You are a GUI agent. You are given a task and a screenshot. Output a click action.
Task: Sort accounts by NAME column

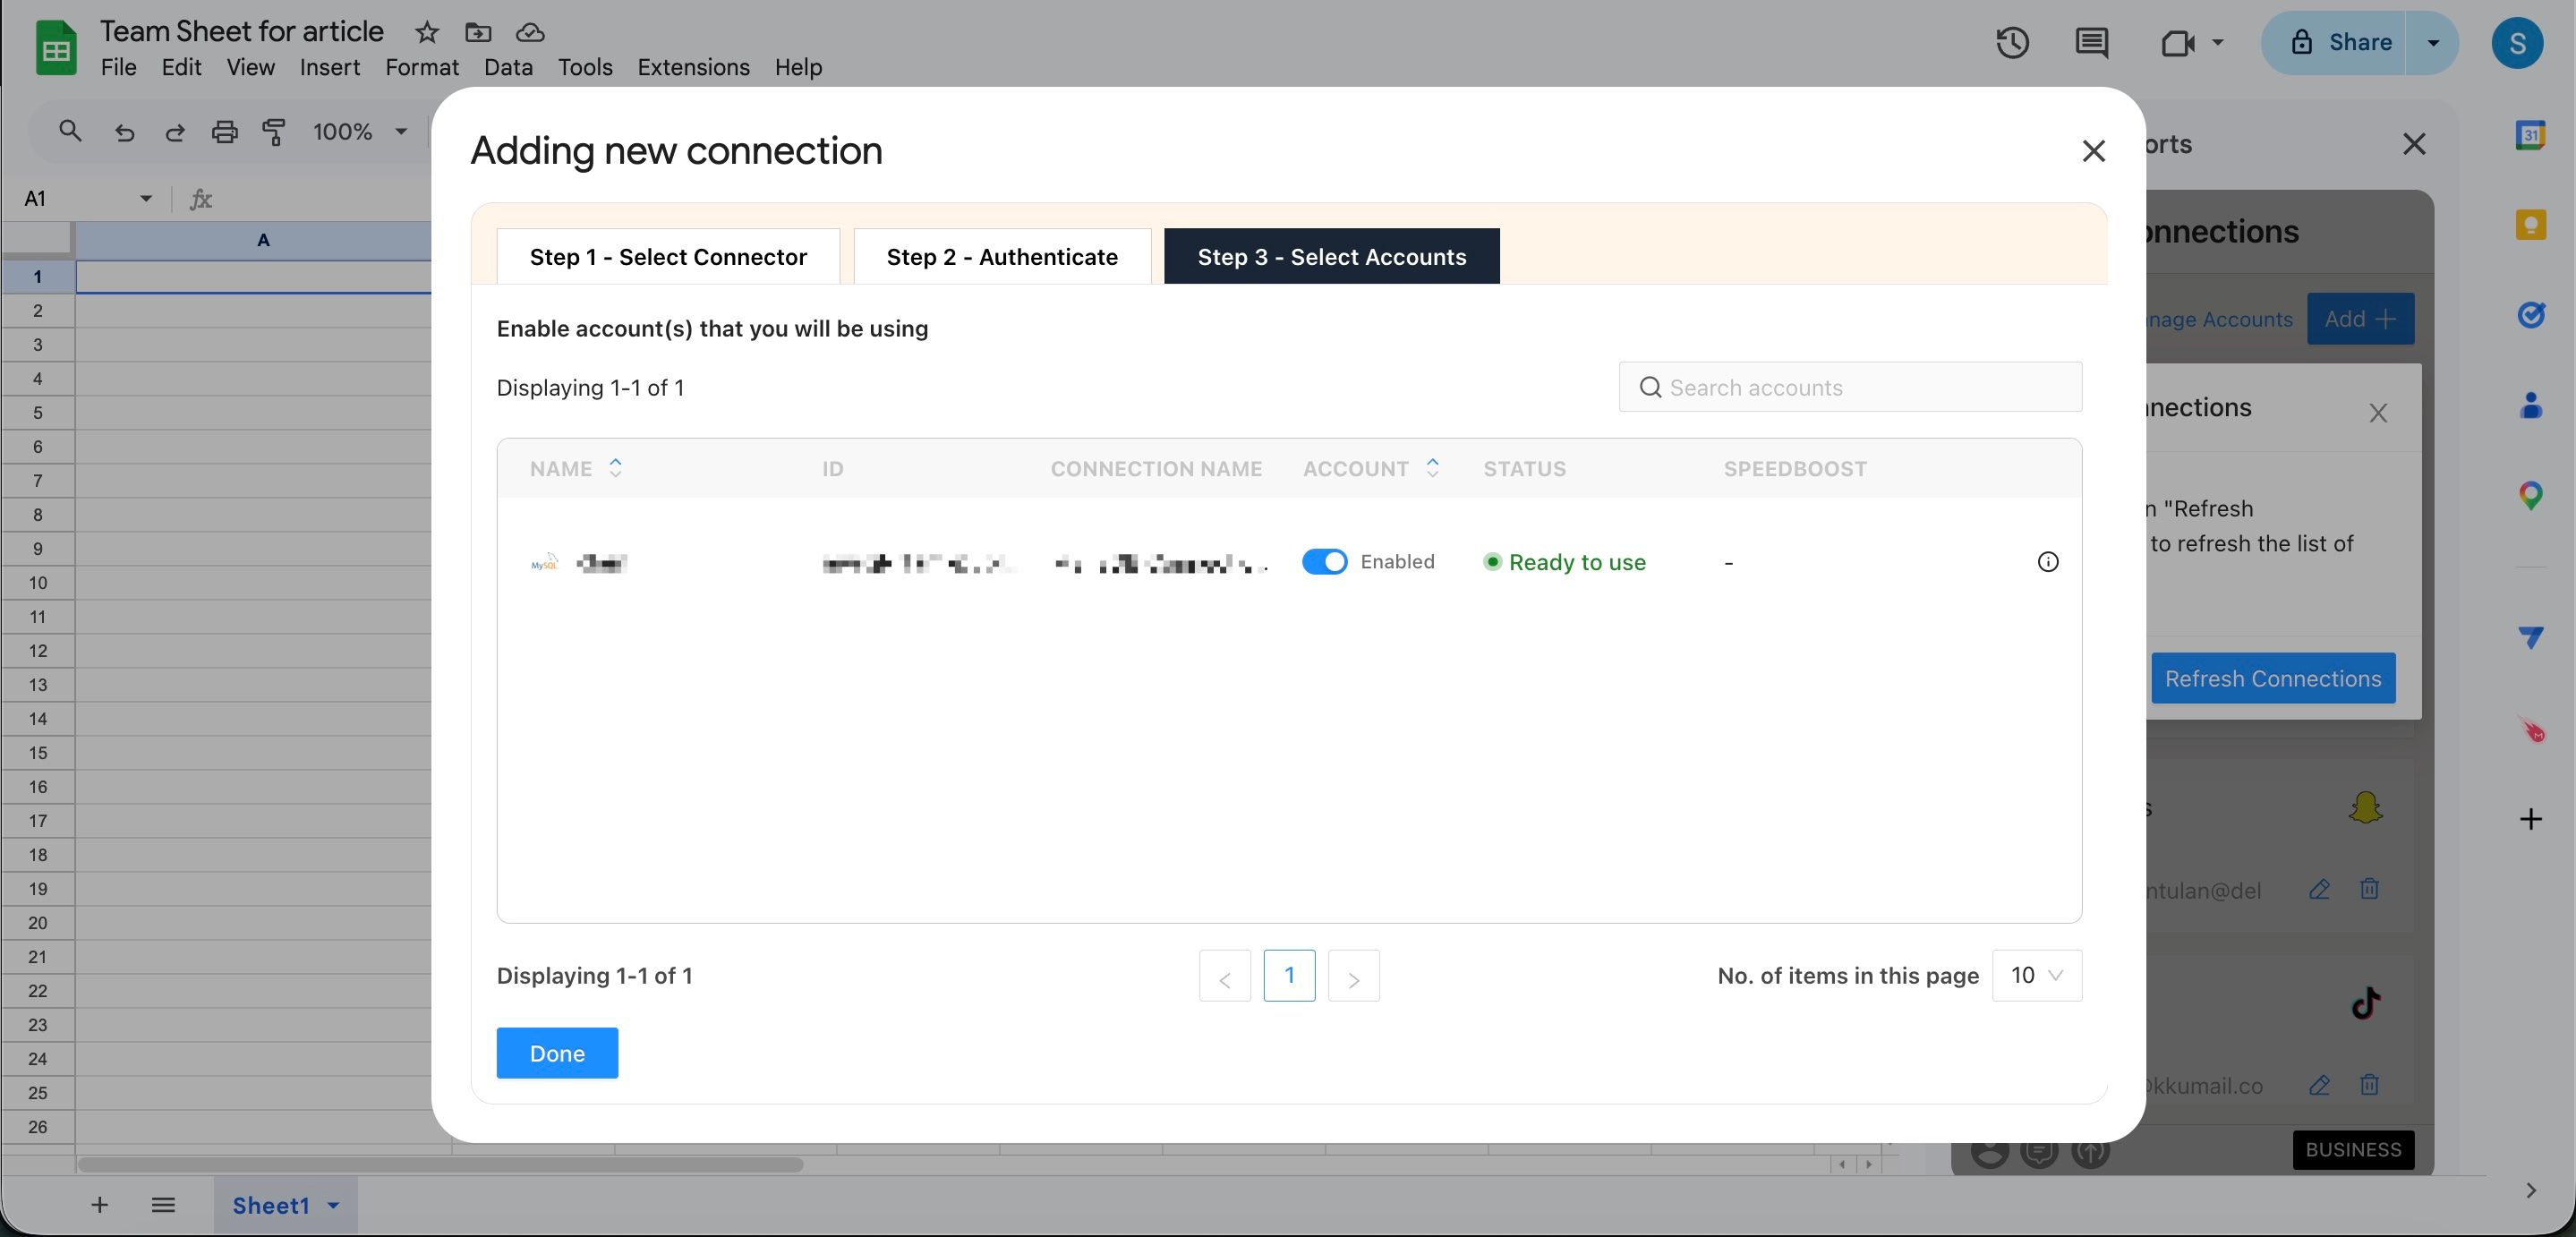pyautogui.click(x=615, y=468)
